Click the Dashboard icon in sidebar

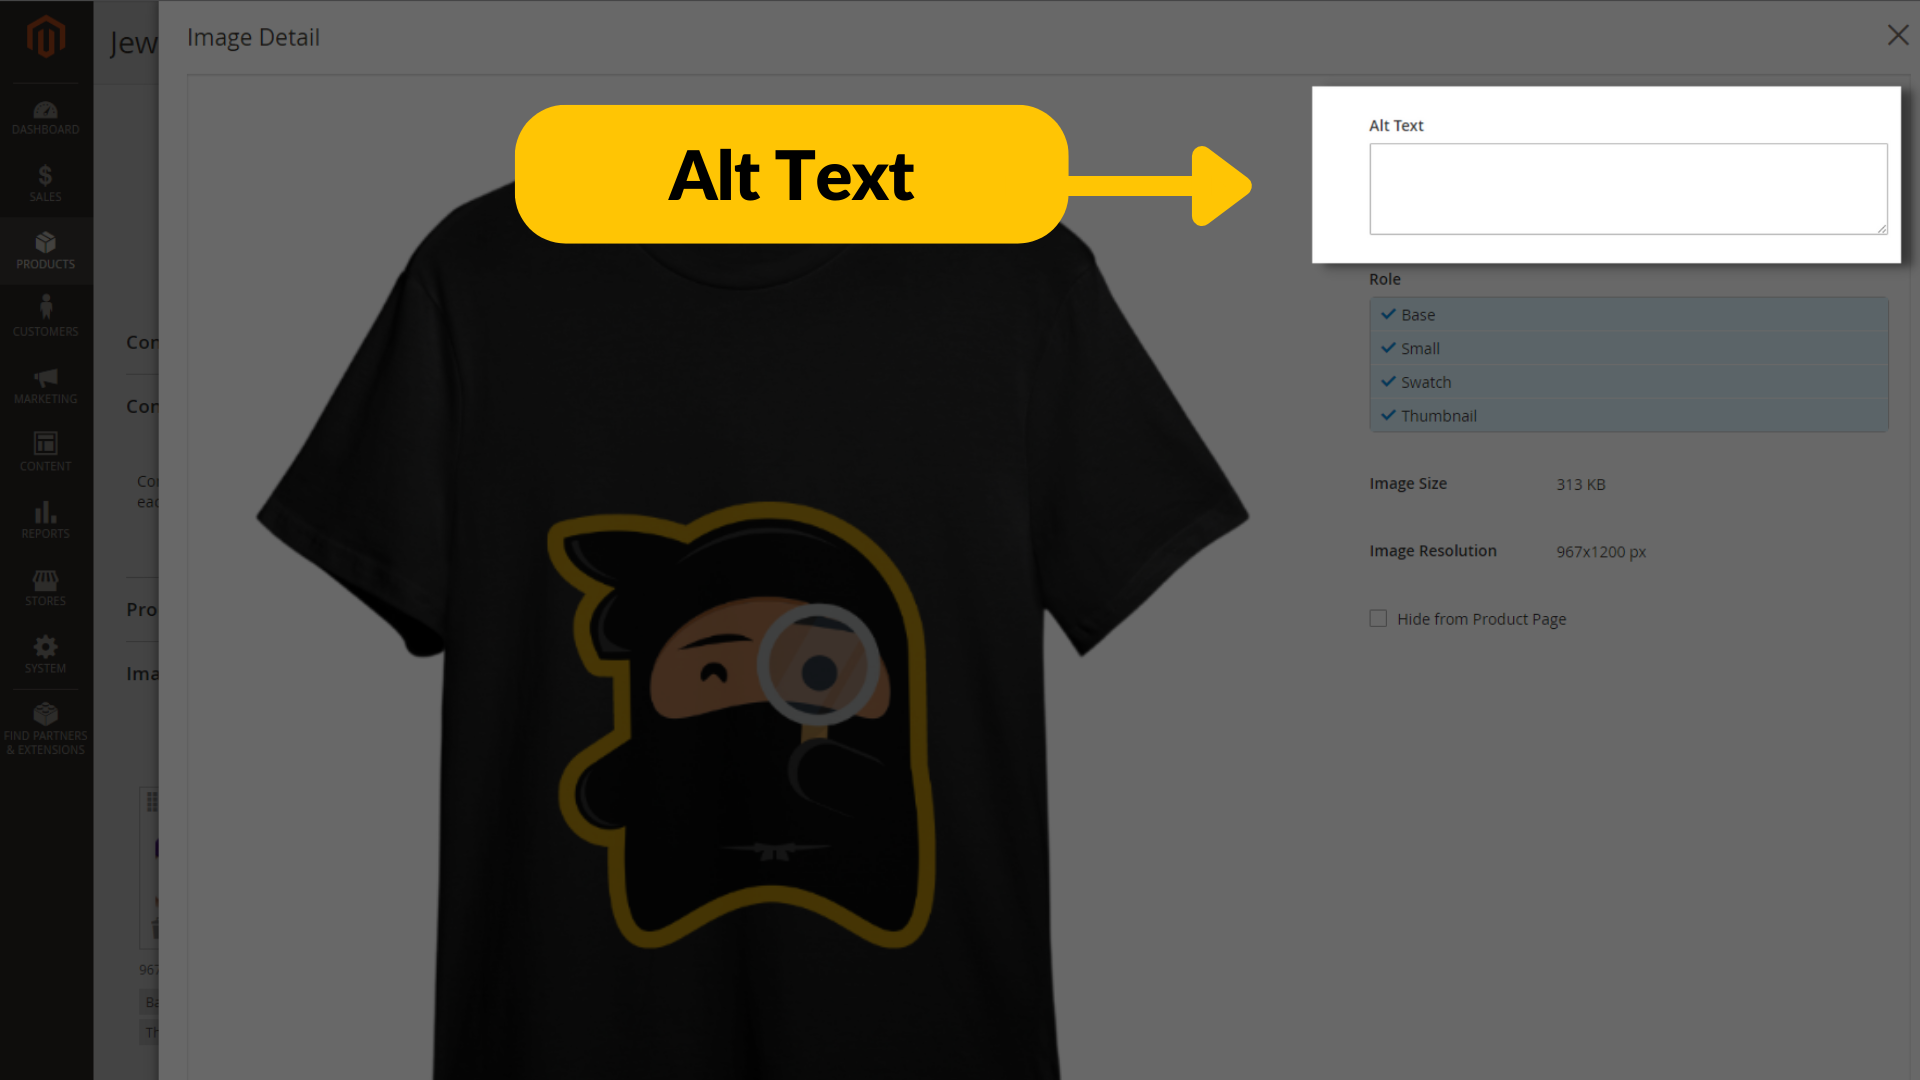click(46, 116)
